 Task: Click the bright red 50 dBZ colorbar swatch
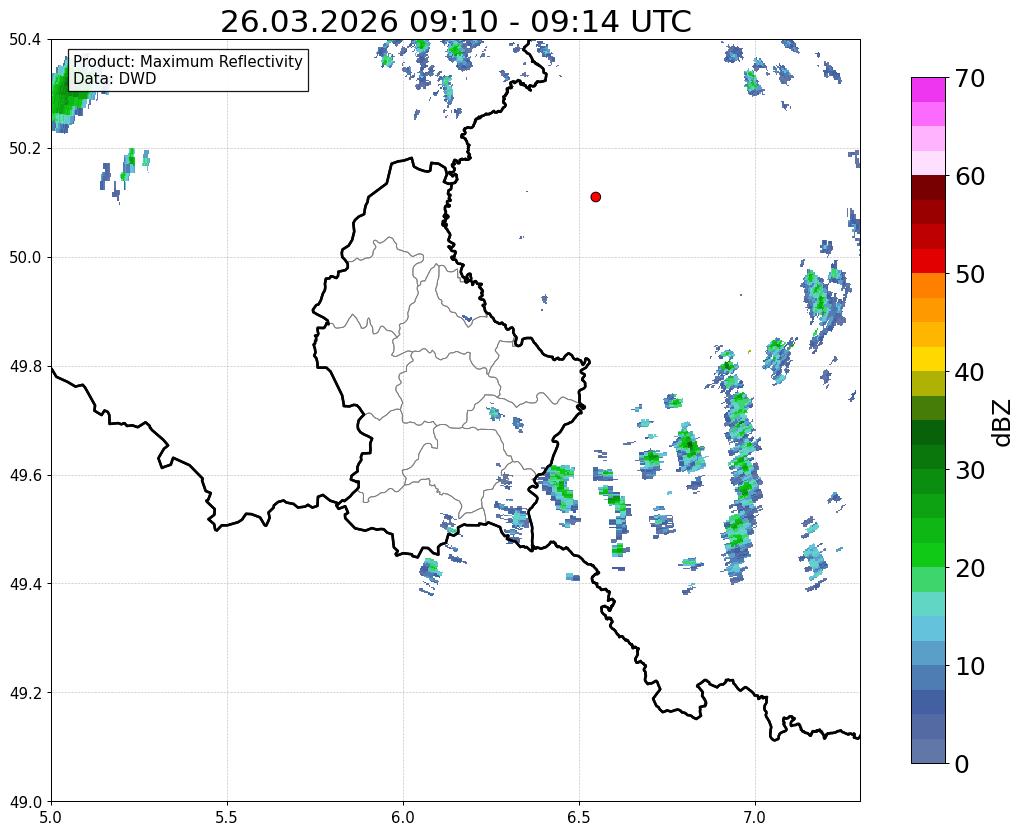[928, 261]
